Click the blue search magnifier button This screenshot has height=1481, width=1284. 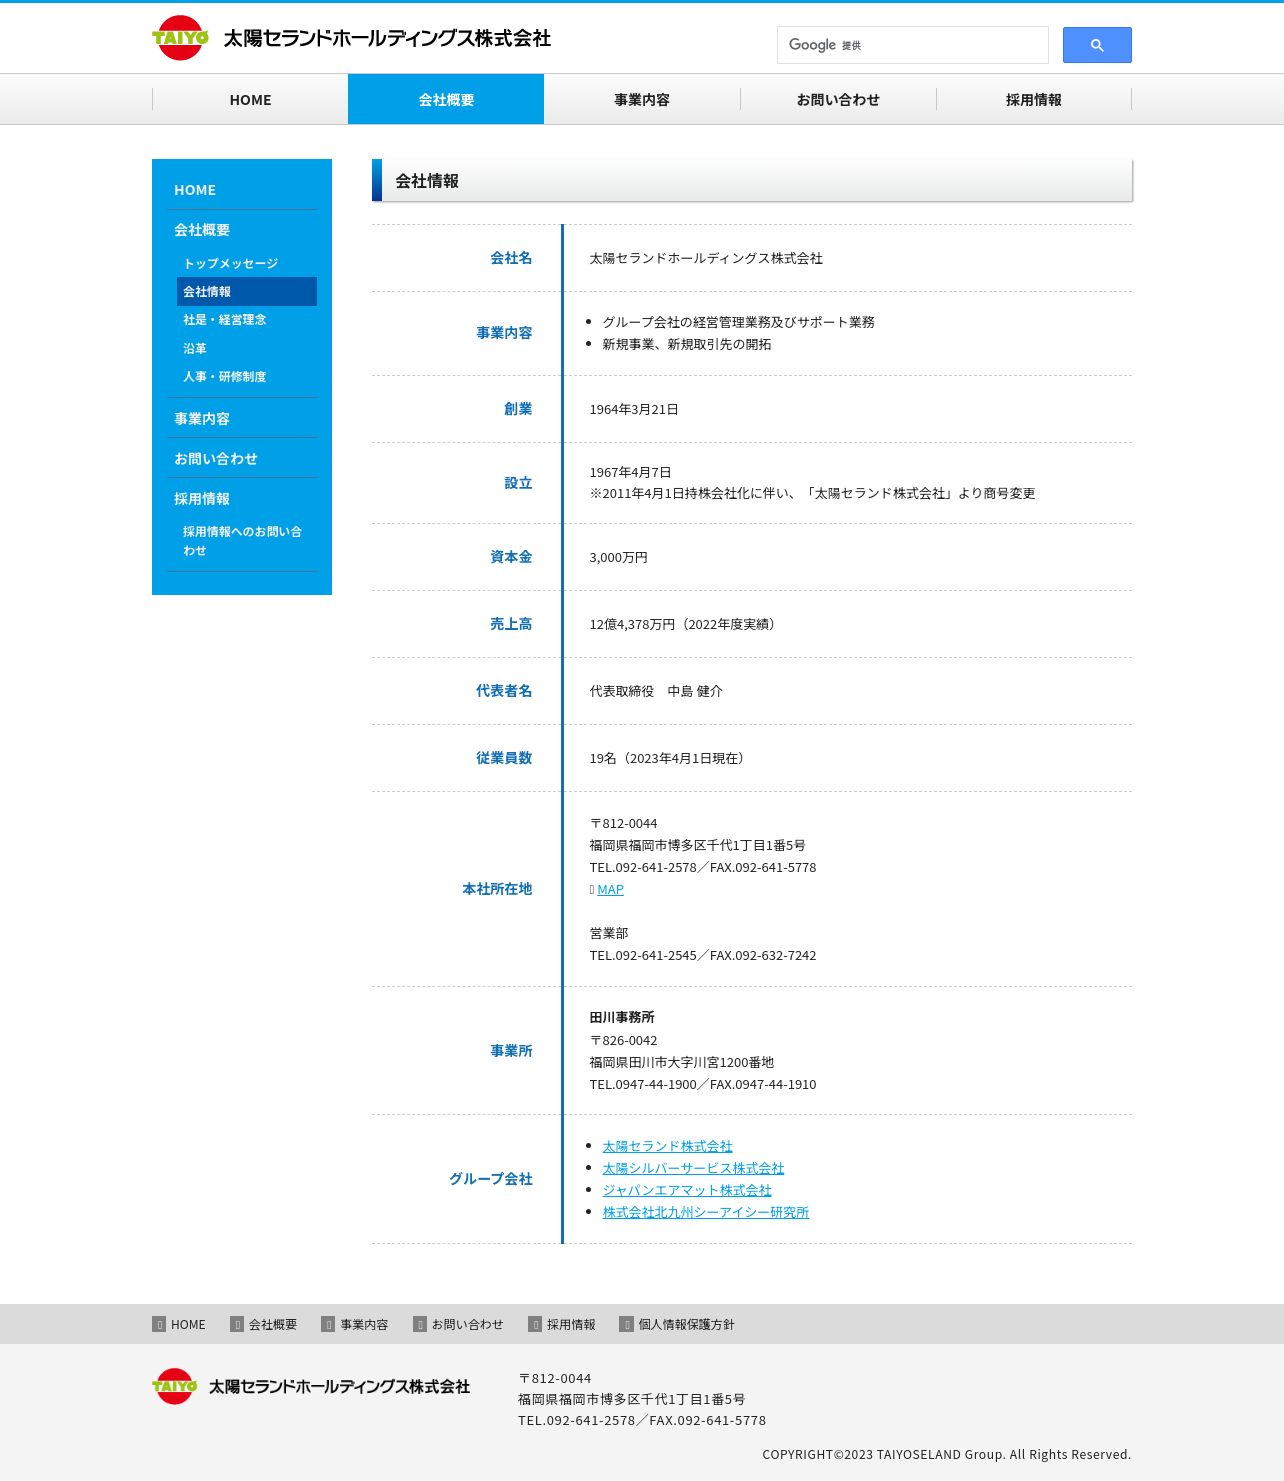point(1097,45)
